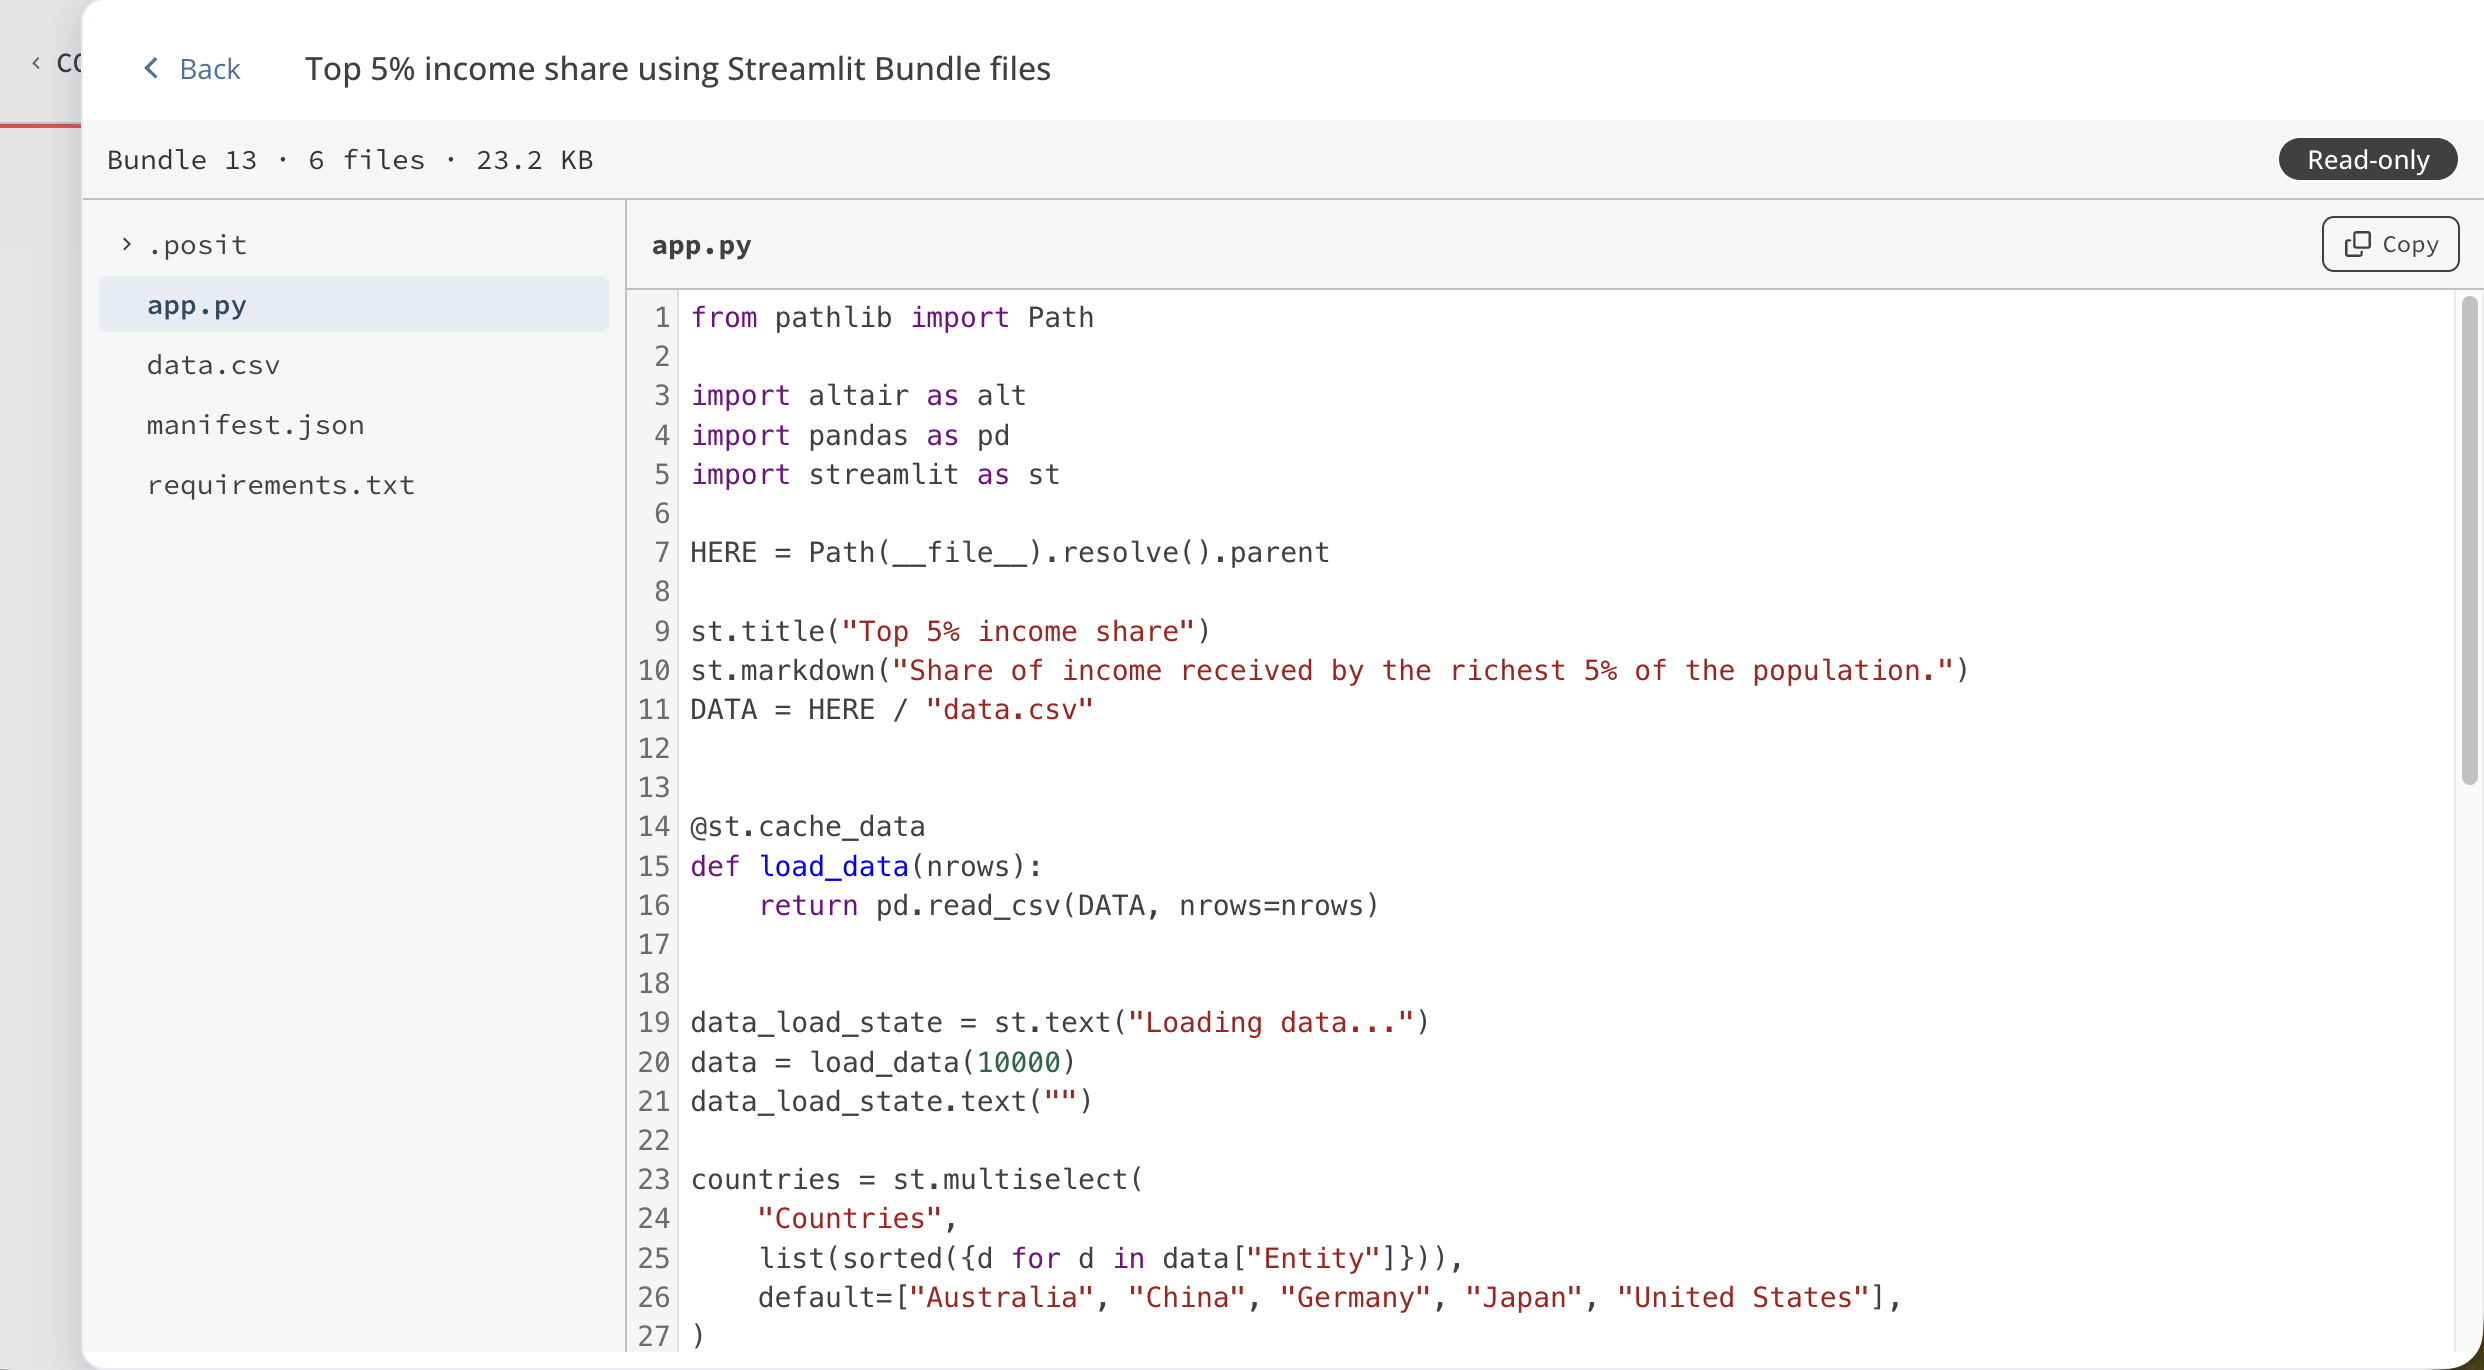Expand the .posit folder chevron
Viewport: 2484px width, 1370px height.
tap(126, 244)
